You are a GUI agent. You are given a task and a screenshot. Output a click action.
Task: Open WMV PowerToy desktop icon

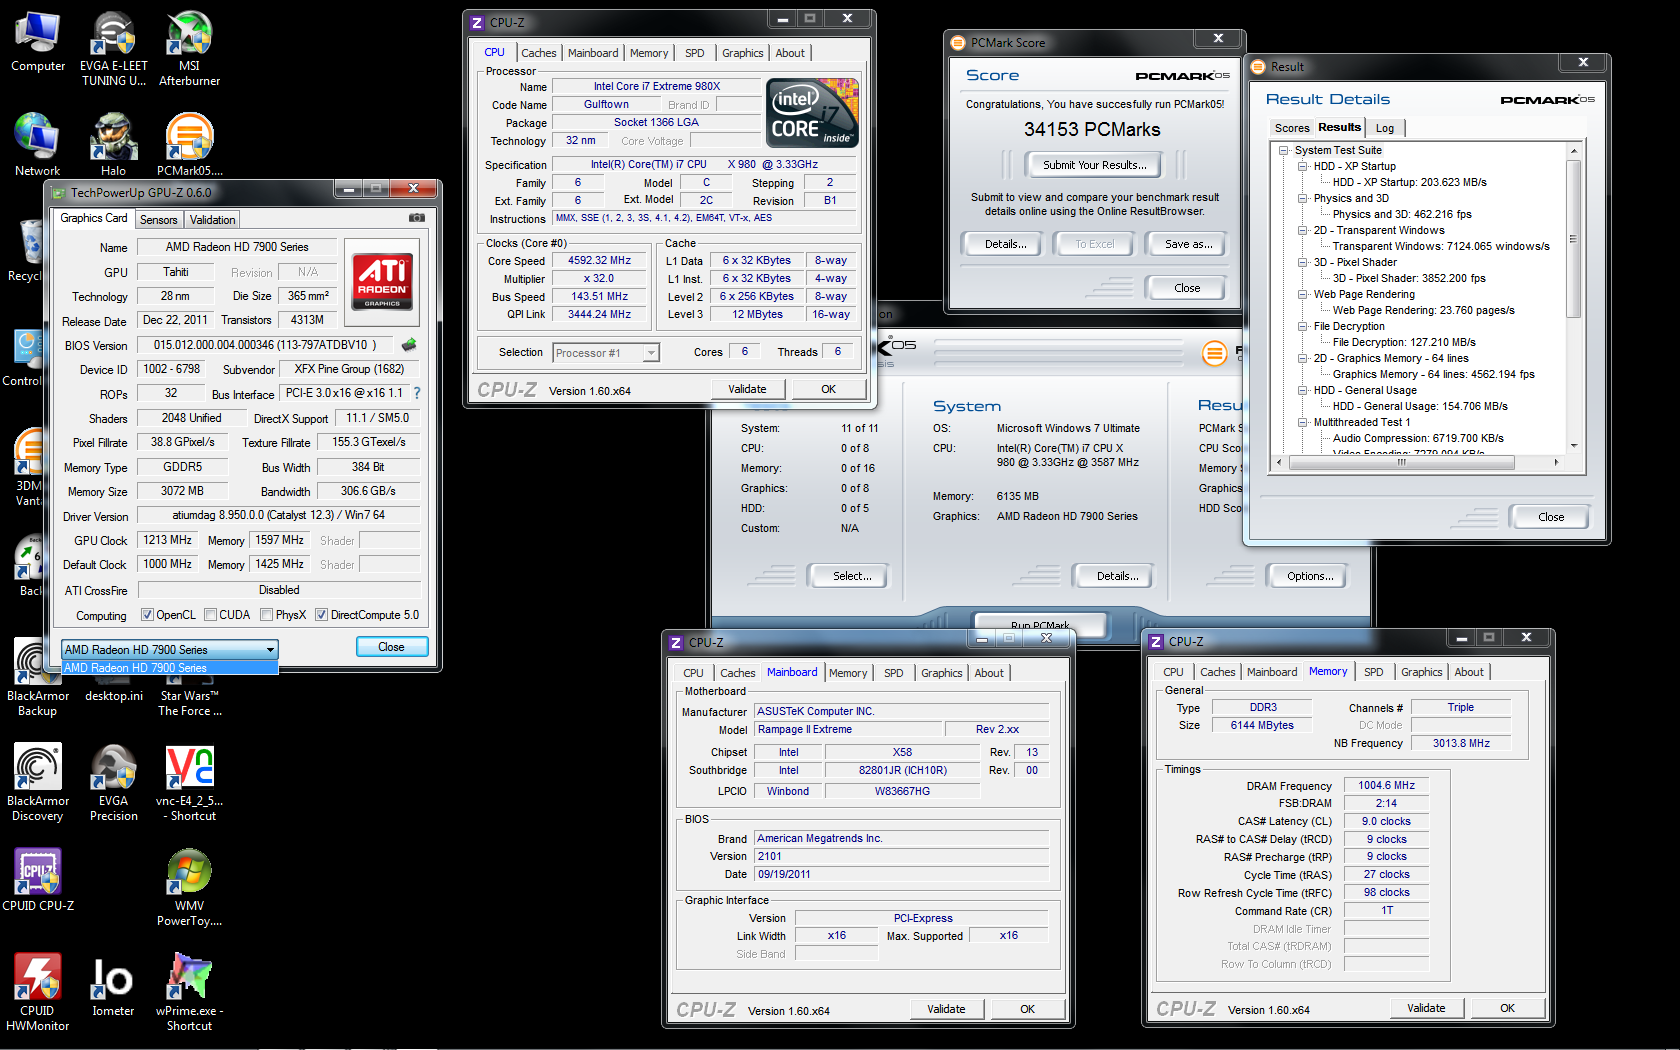[x=189, y=886]
